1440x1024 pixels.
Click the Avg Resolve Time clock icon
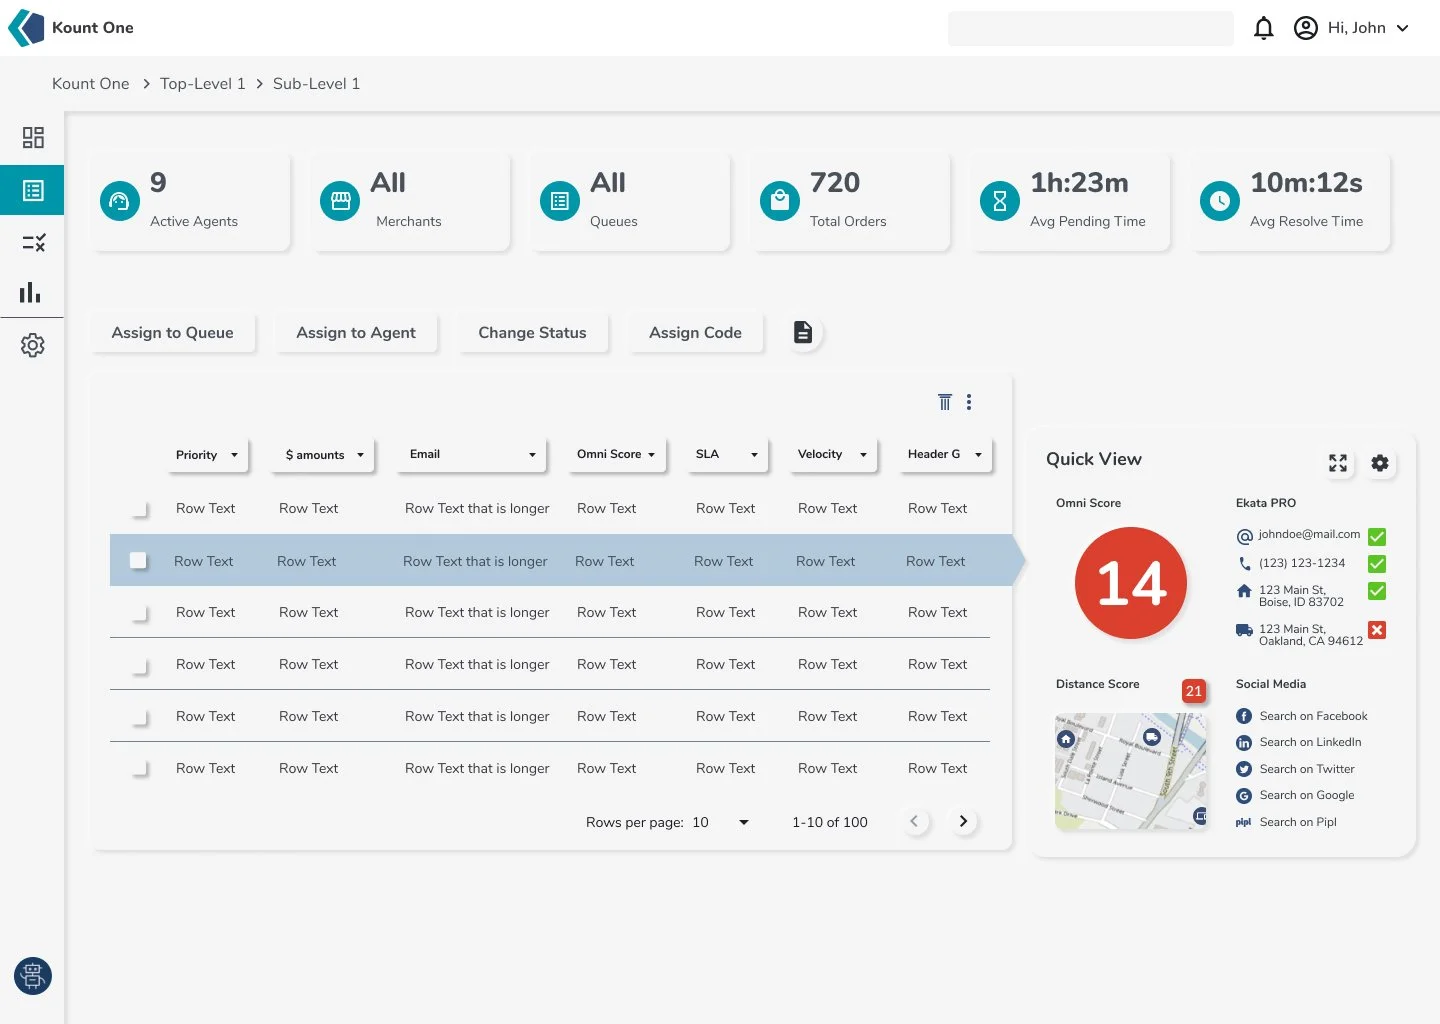[1220, 201]
